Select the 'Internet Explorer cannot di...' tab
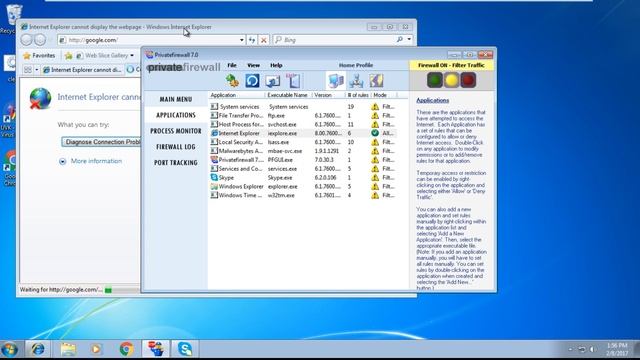This screenshot has height=360, width=640. pyautogui.click(x=82, y=70)
